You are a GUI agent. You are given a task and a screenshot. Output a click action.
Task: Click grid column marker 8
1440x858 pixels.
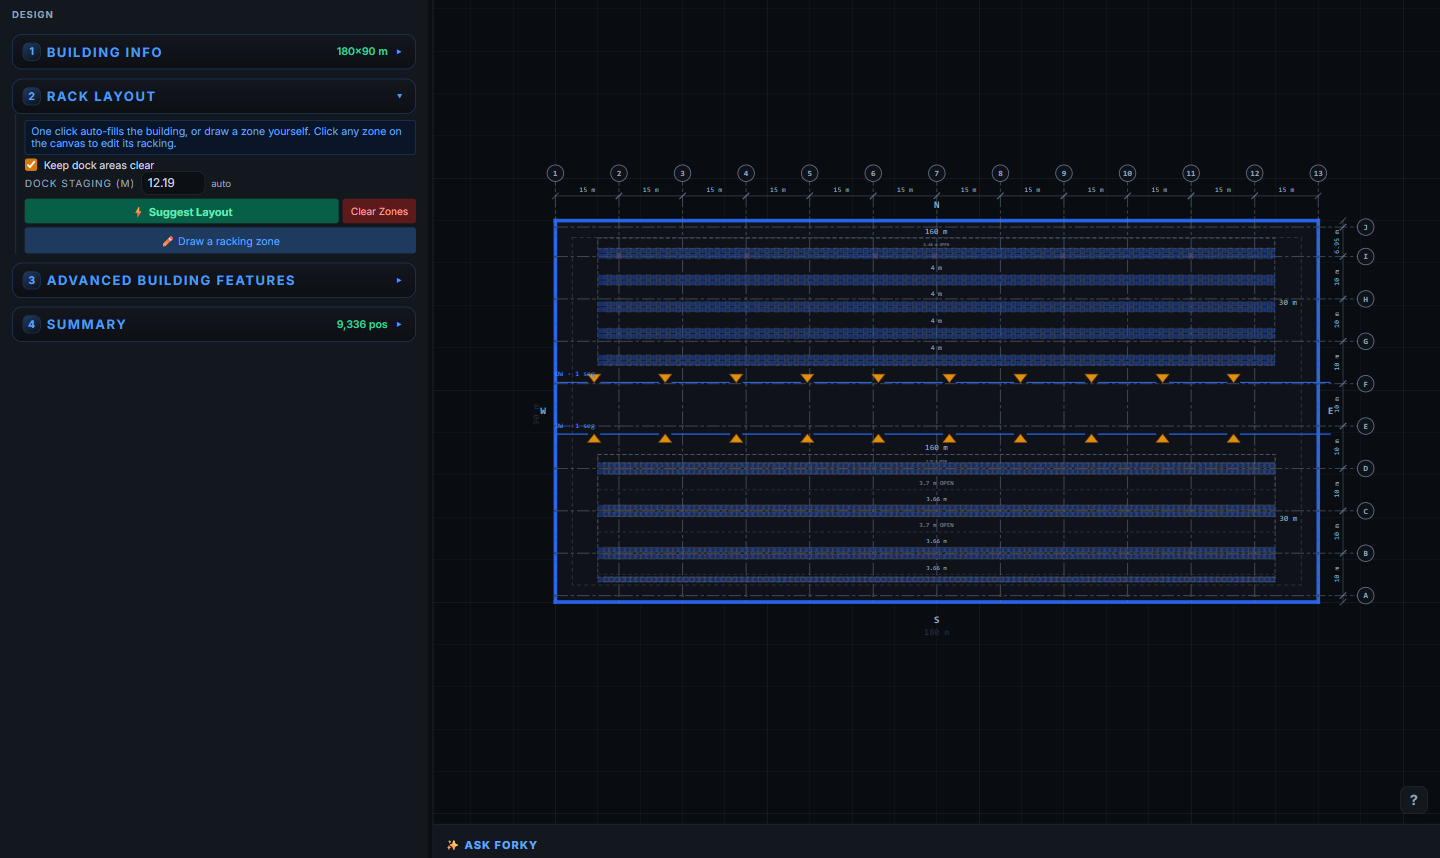coord(1000,173)
